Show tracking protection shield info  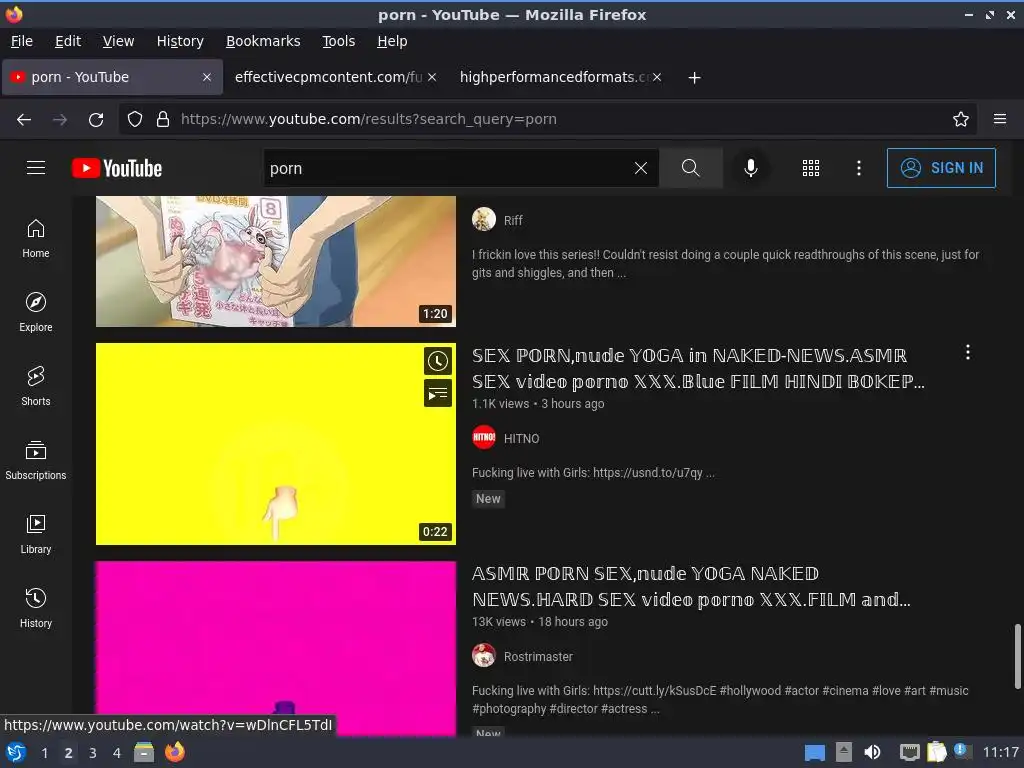135,120
